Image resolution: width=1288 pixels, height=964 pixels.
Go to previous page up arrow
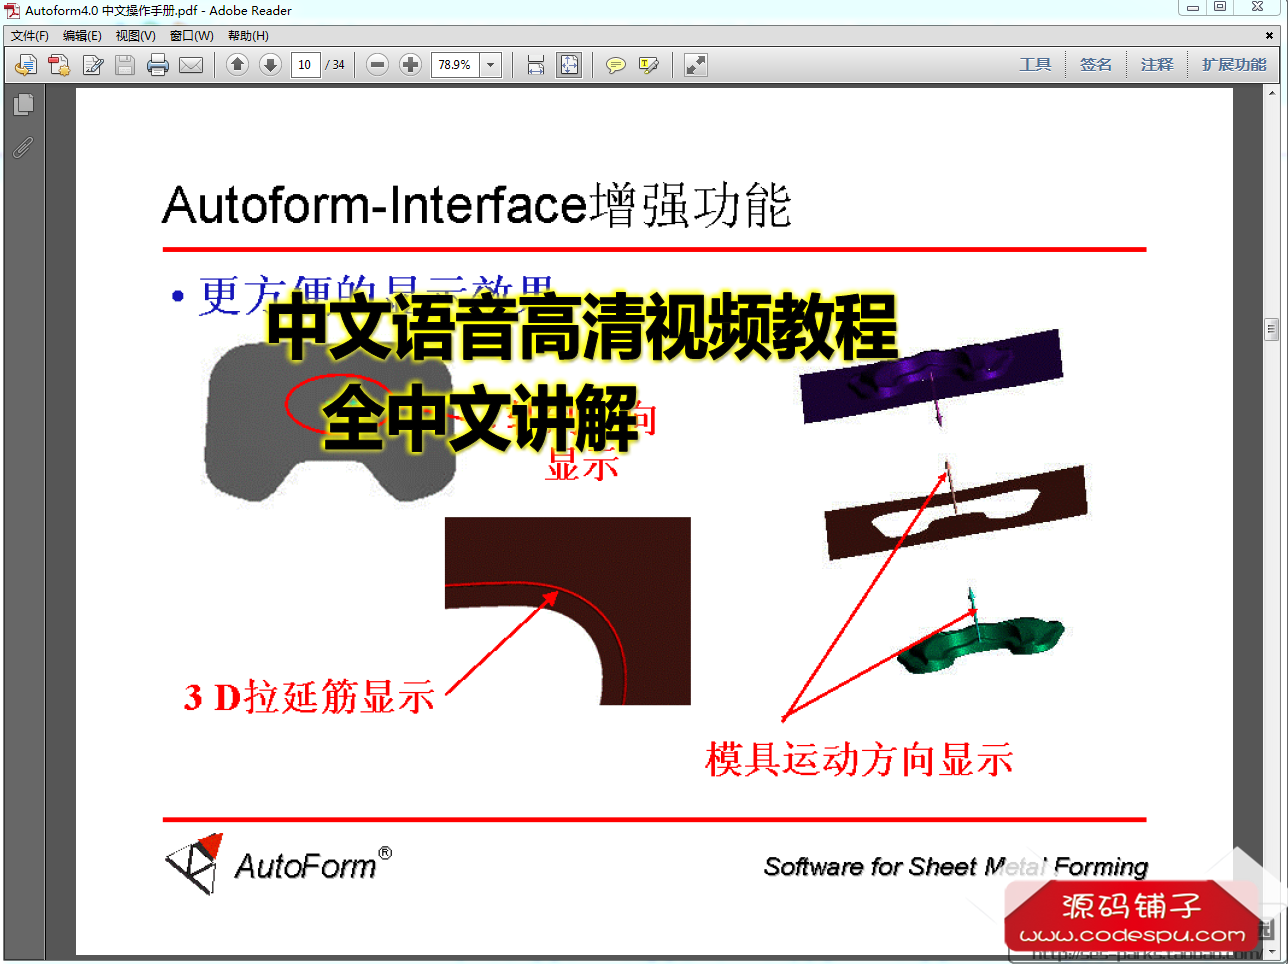237,65
